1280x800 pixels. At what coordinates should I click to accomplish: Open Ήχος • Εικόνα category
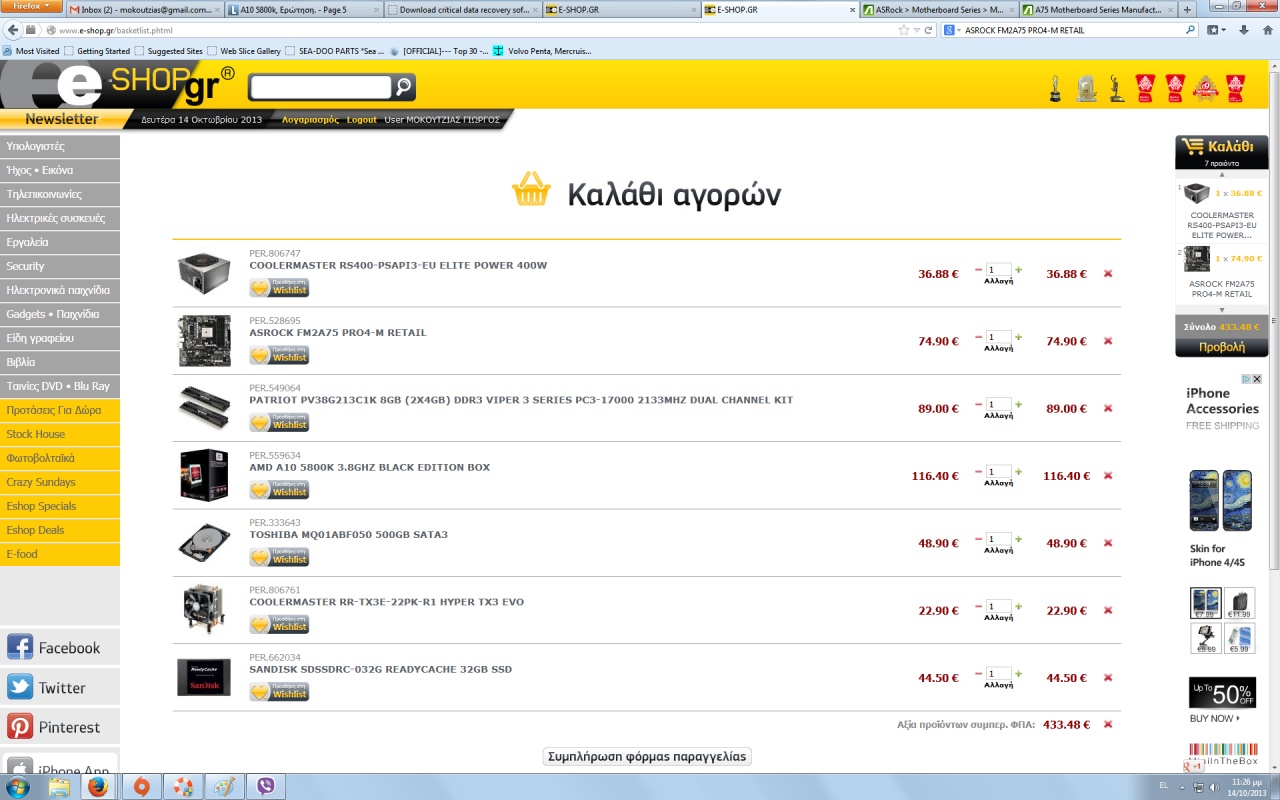coord(60,170)
